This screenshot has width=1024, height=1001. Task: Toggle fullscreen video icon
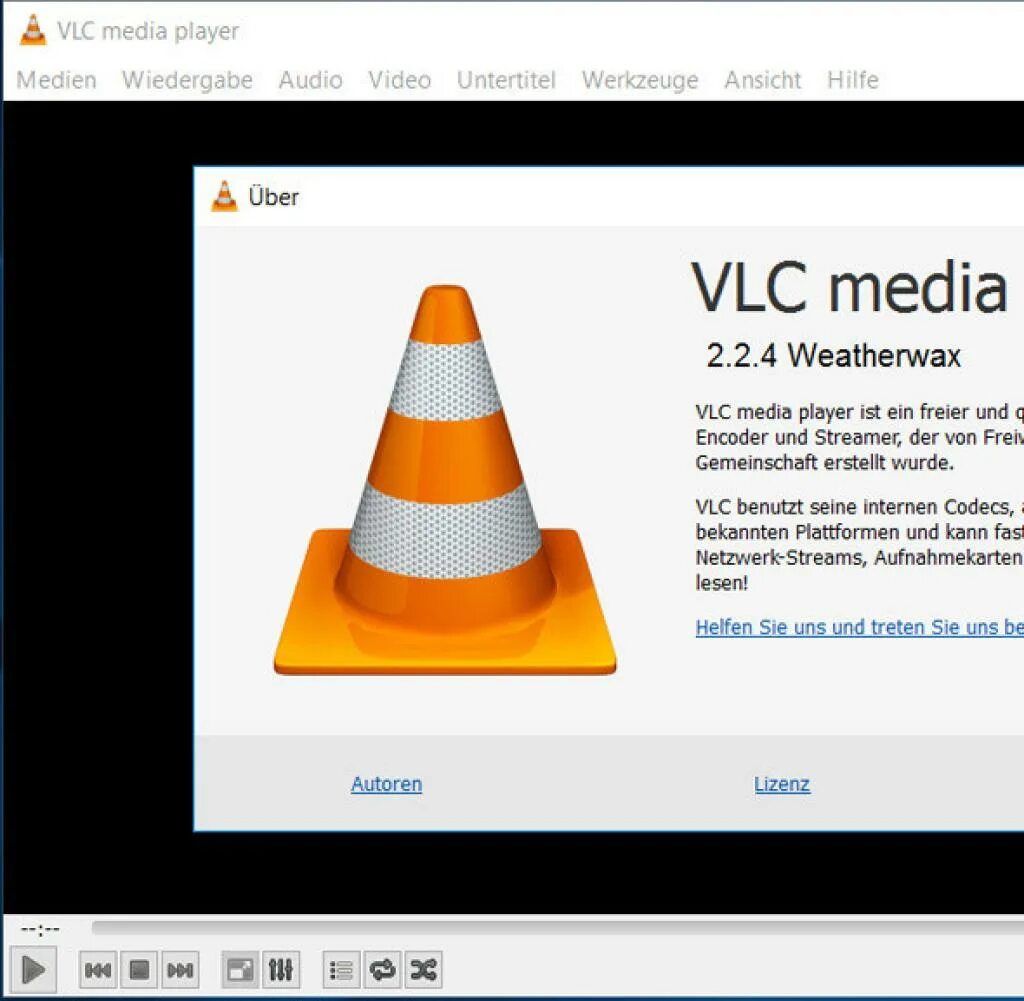click(240, 970)
